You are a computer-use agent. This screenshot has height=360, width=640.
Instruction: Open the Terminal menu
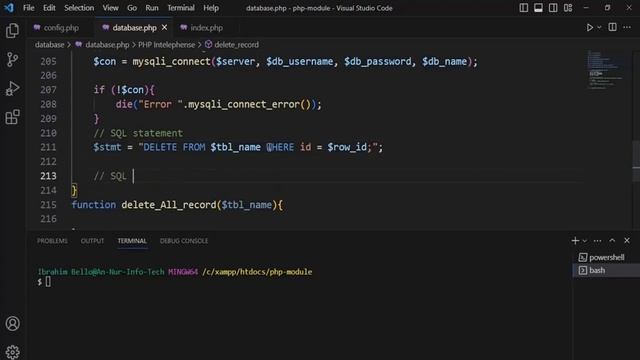[181, 8]
